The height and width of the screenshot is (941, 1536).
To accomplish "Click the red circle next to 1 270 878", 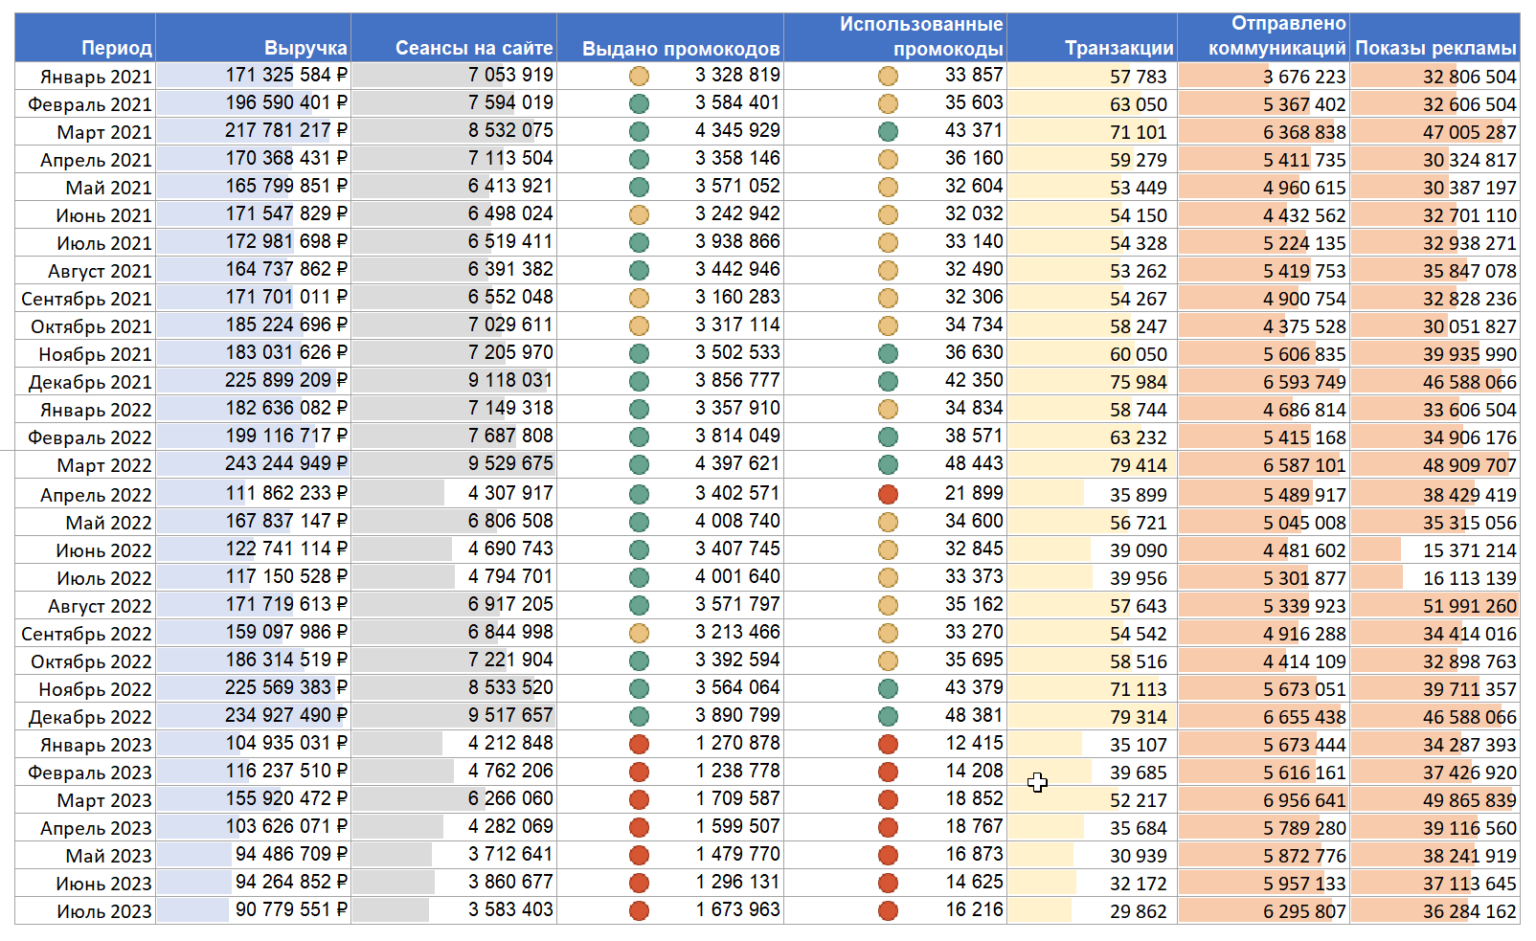I will (639, 744).
